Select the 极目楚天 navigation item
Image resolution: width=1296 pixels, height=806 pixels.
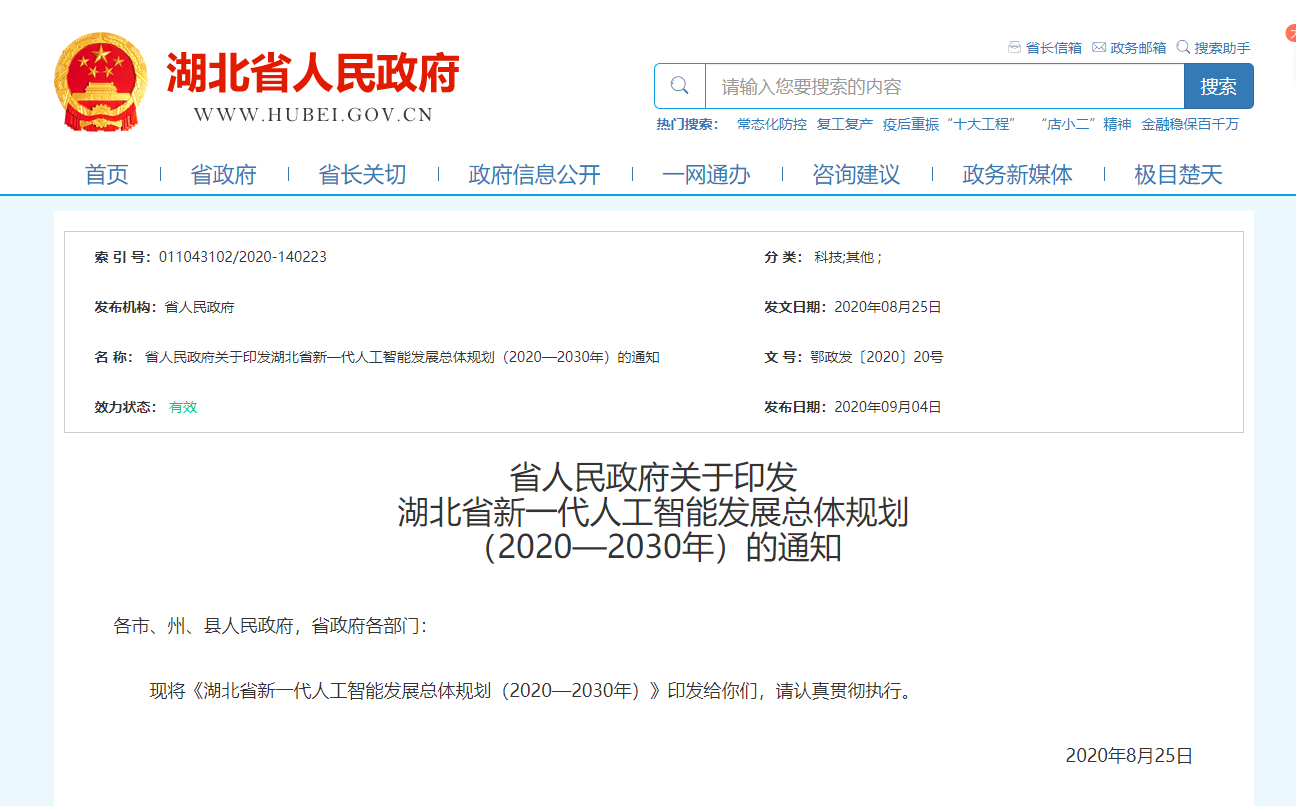1178,175
